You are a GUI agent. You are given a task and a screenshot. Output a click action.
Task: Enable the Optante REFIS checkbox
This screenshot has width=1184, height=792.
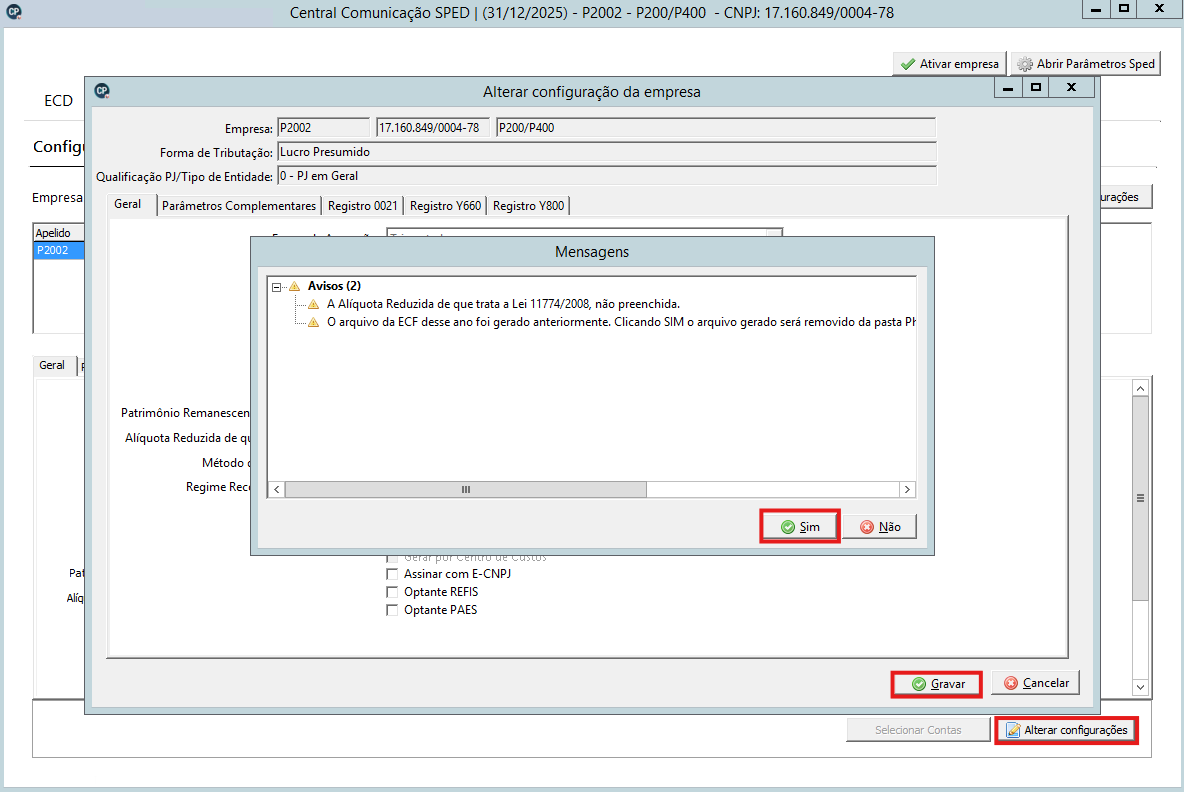392,593
